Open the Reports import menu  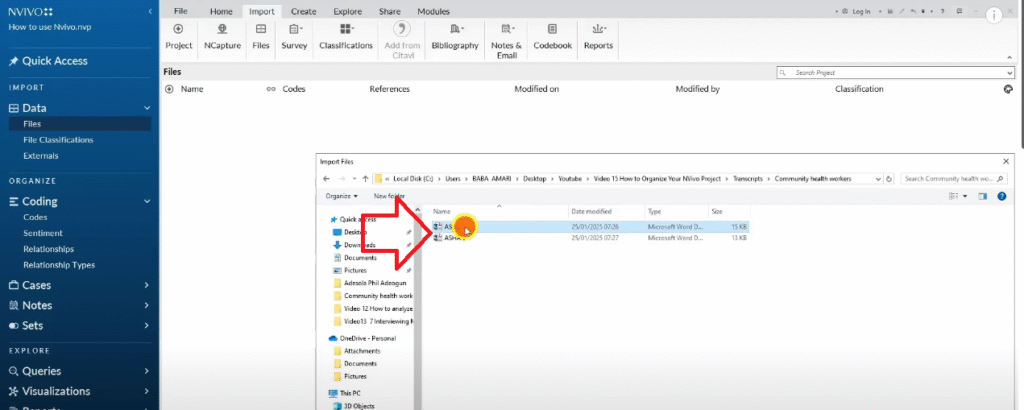[598, 37]
